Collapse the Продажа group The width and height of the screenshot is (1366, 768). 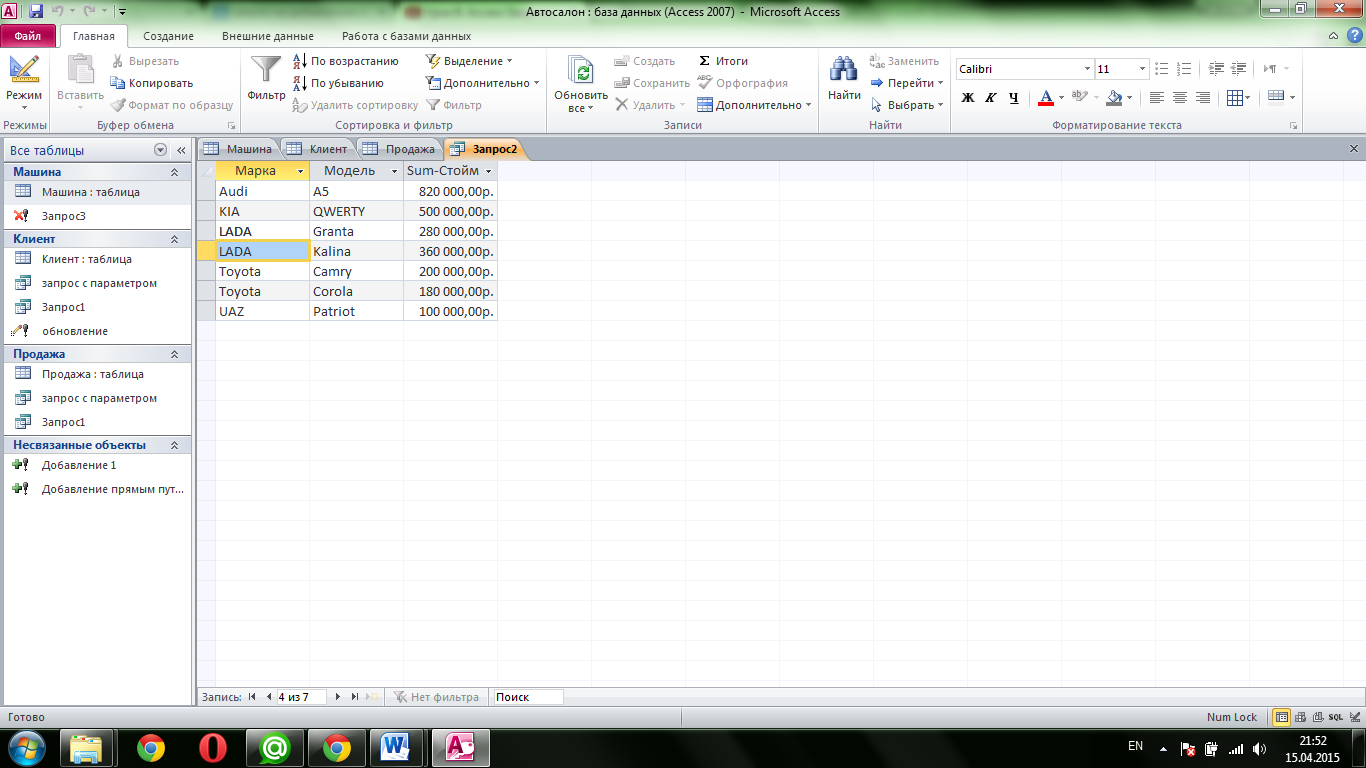(174, 354)
